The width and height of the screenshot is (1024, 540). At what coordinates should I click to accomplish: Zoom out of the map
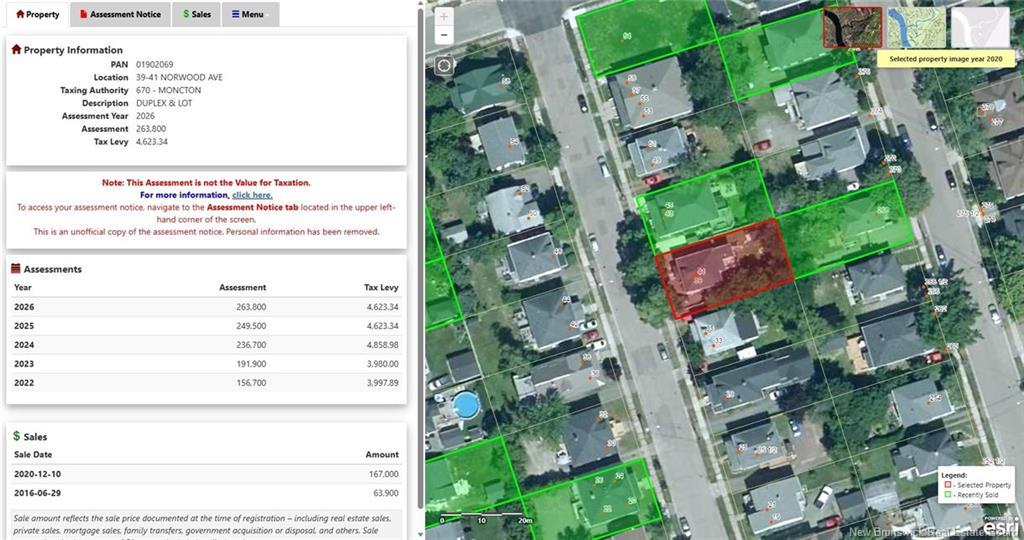pos(444,35)
